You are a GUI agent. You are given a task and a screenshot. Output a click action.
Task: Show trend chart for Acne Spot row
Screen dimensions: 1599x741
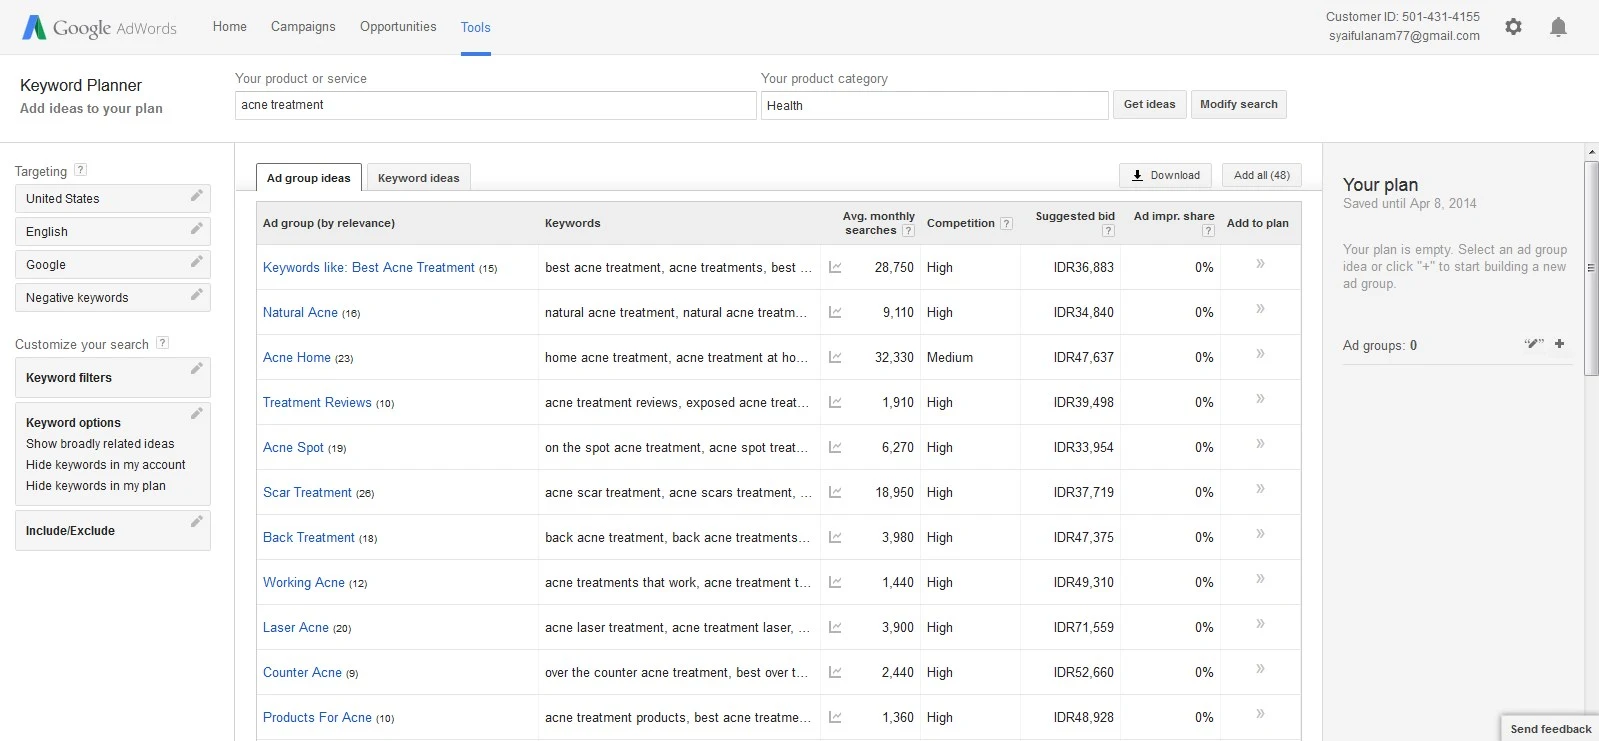[x=835, y=448]
